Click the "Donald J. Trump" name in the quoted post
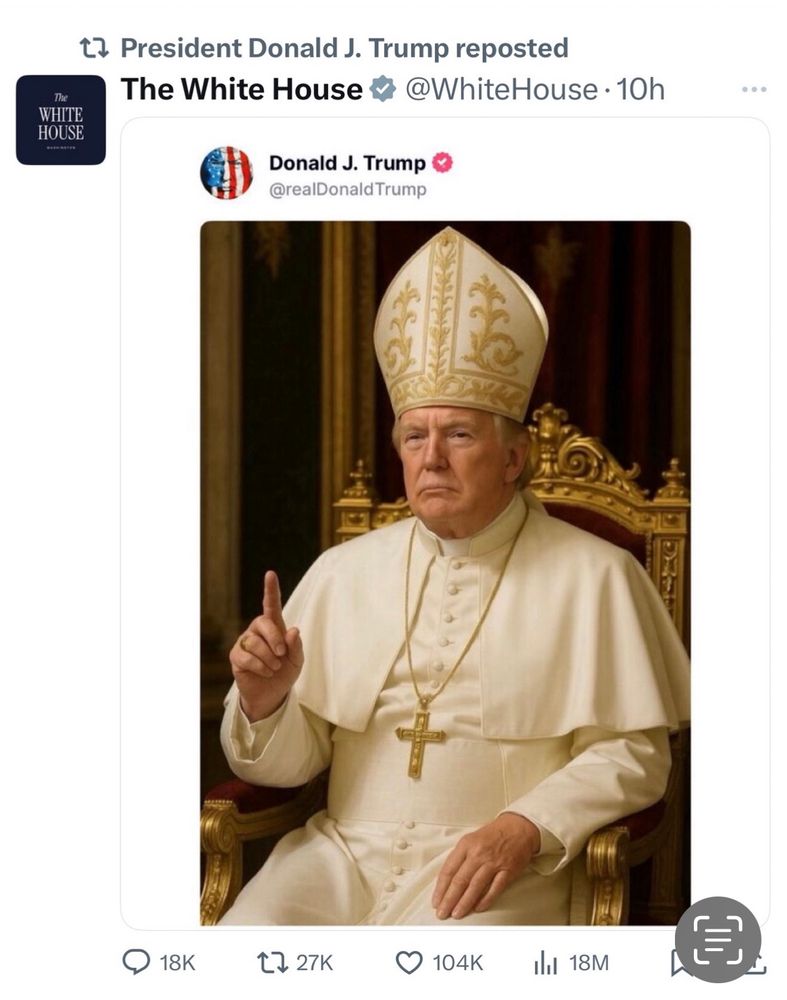787x1000 pixels. click(x=347, y=163)
